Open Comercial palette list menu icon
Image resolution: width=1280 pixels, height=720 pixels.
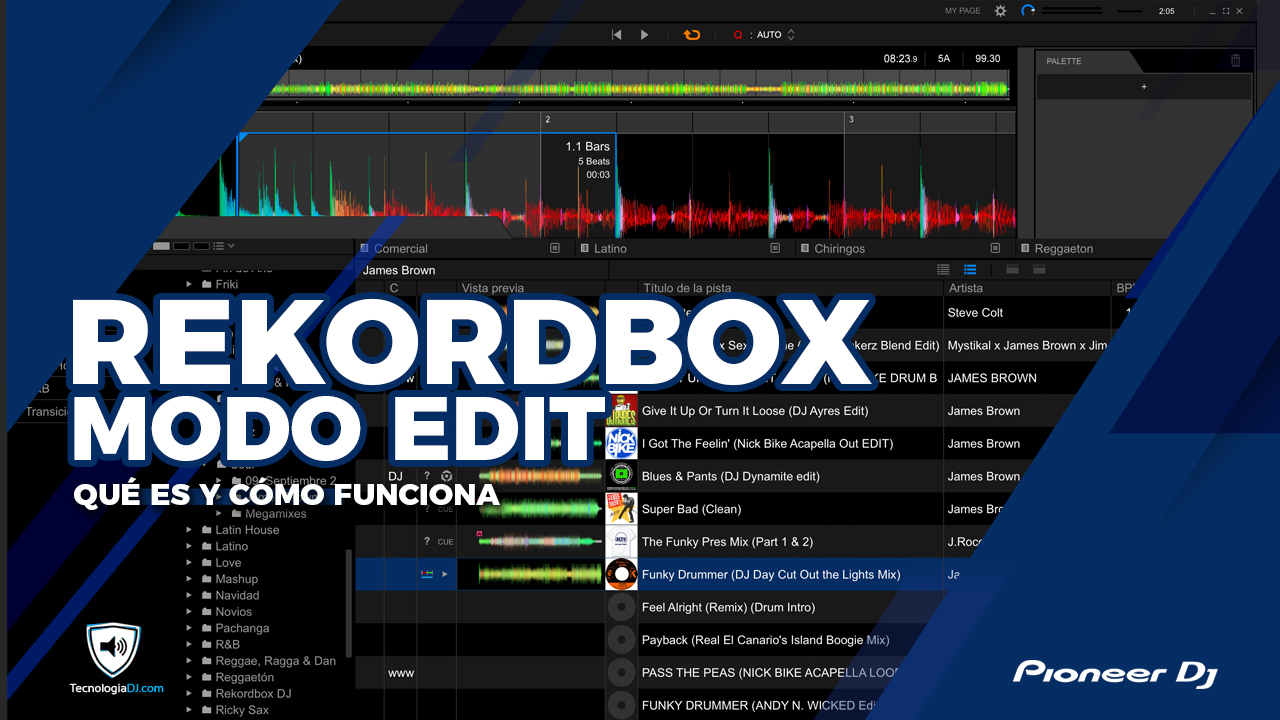[555, 248]
